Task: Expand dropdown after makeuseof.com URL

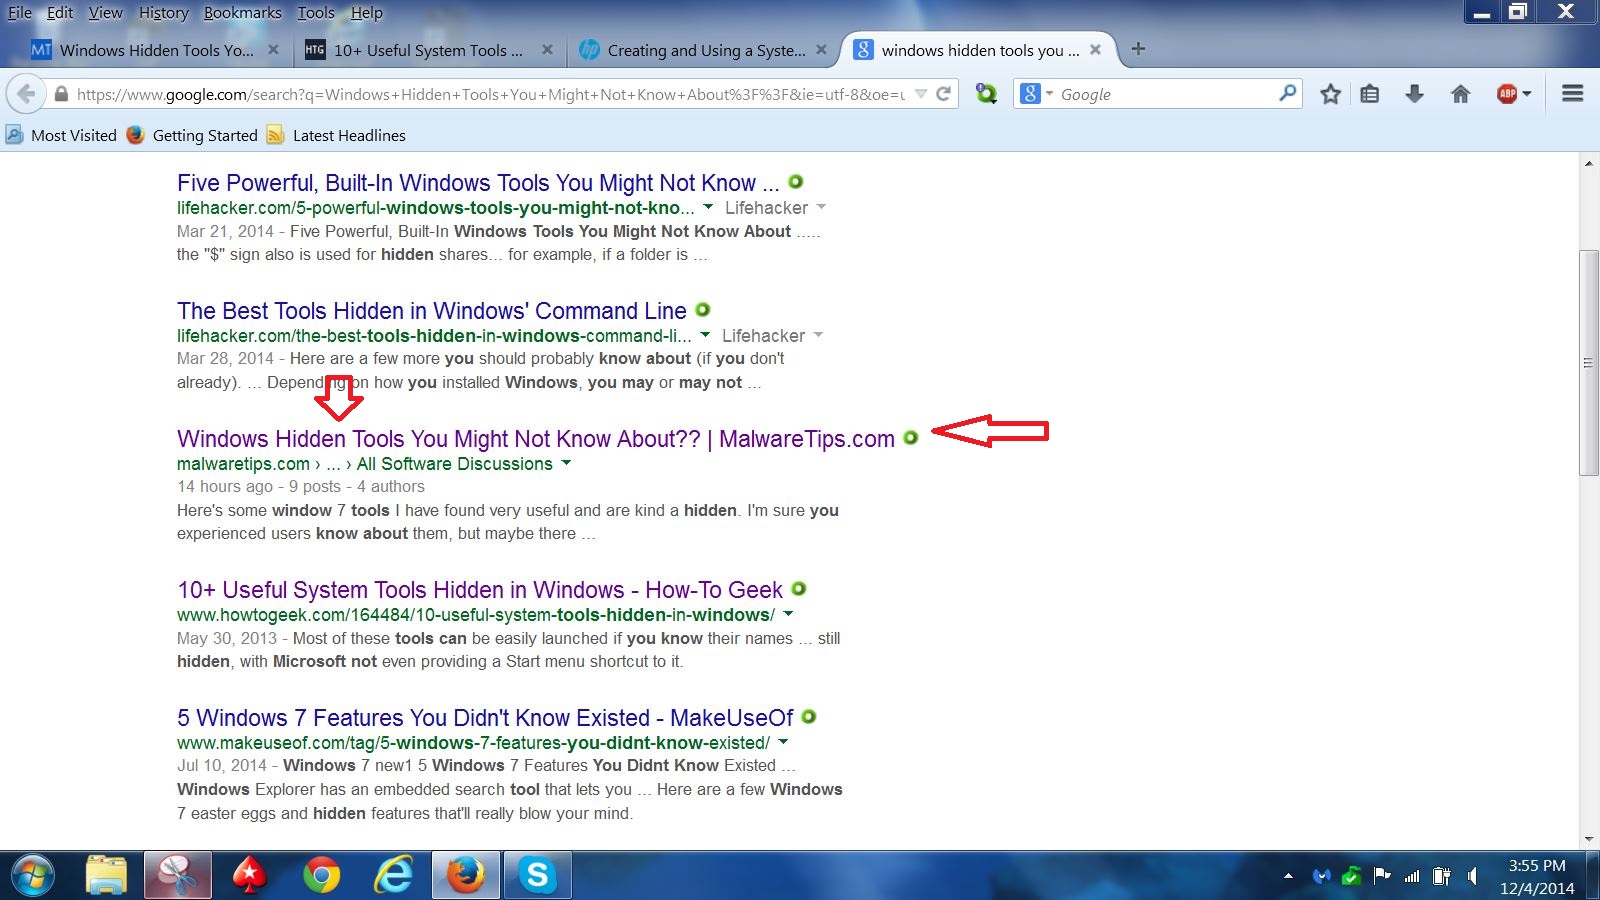Action: [783, 742]
